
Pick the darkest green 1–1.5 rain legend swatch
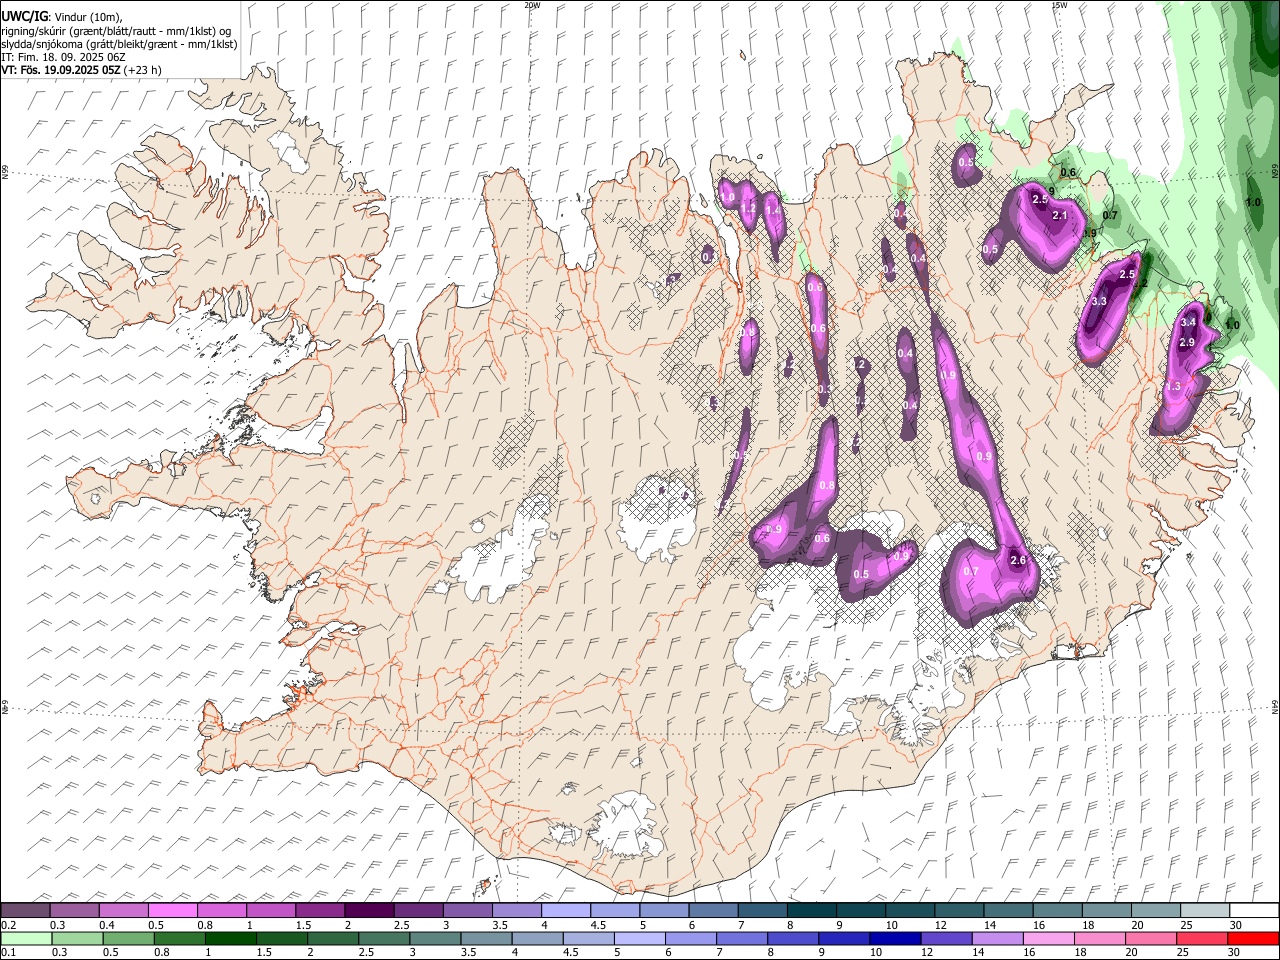click(230, 939)
